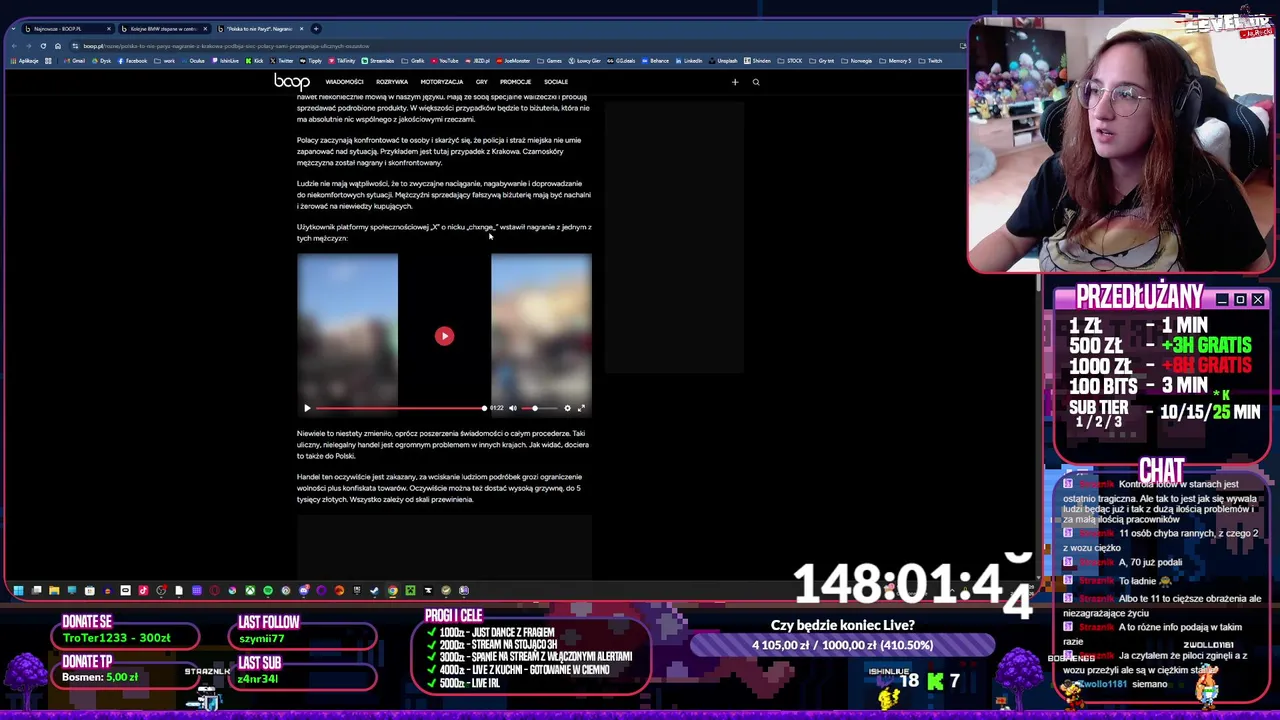Open the ROZRYWKA section

(x=392, y=82)
